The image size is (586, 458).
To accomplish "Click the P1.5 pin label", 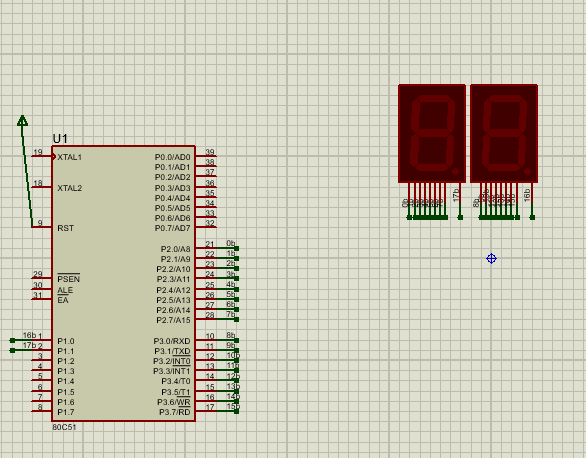I will click(x=66, y=392).
